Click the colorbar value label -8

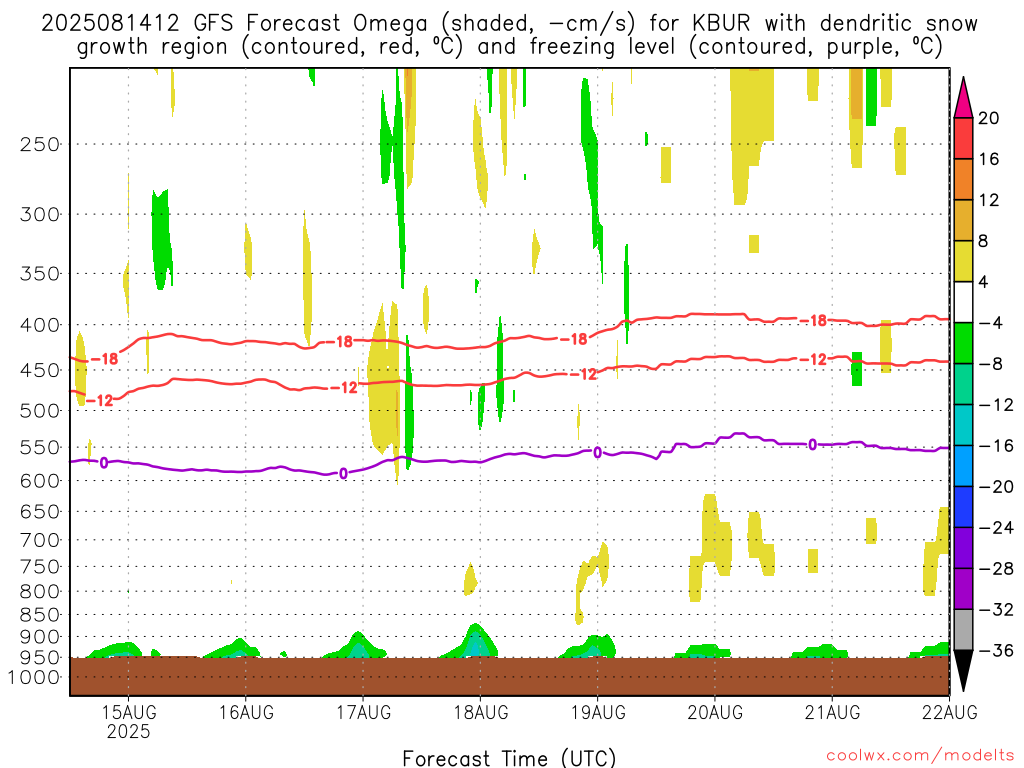pos(991,364)
